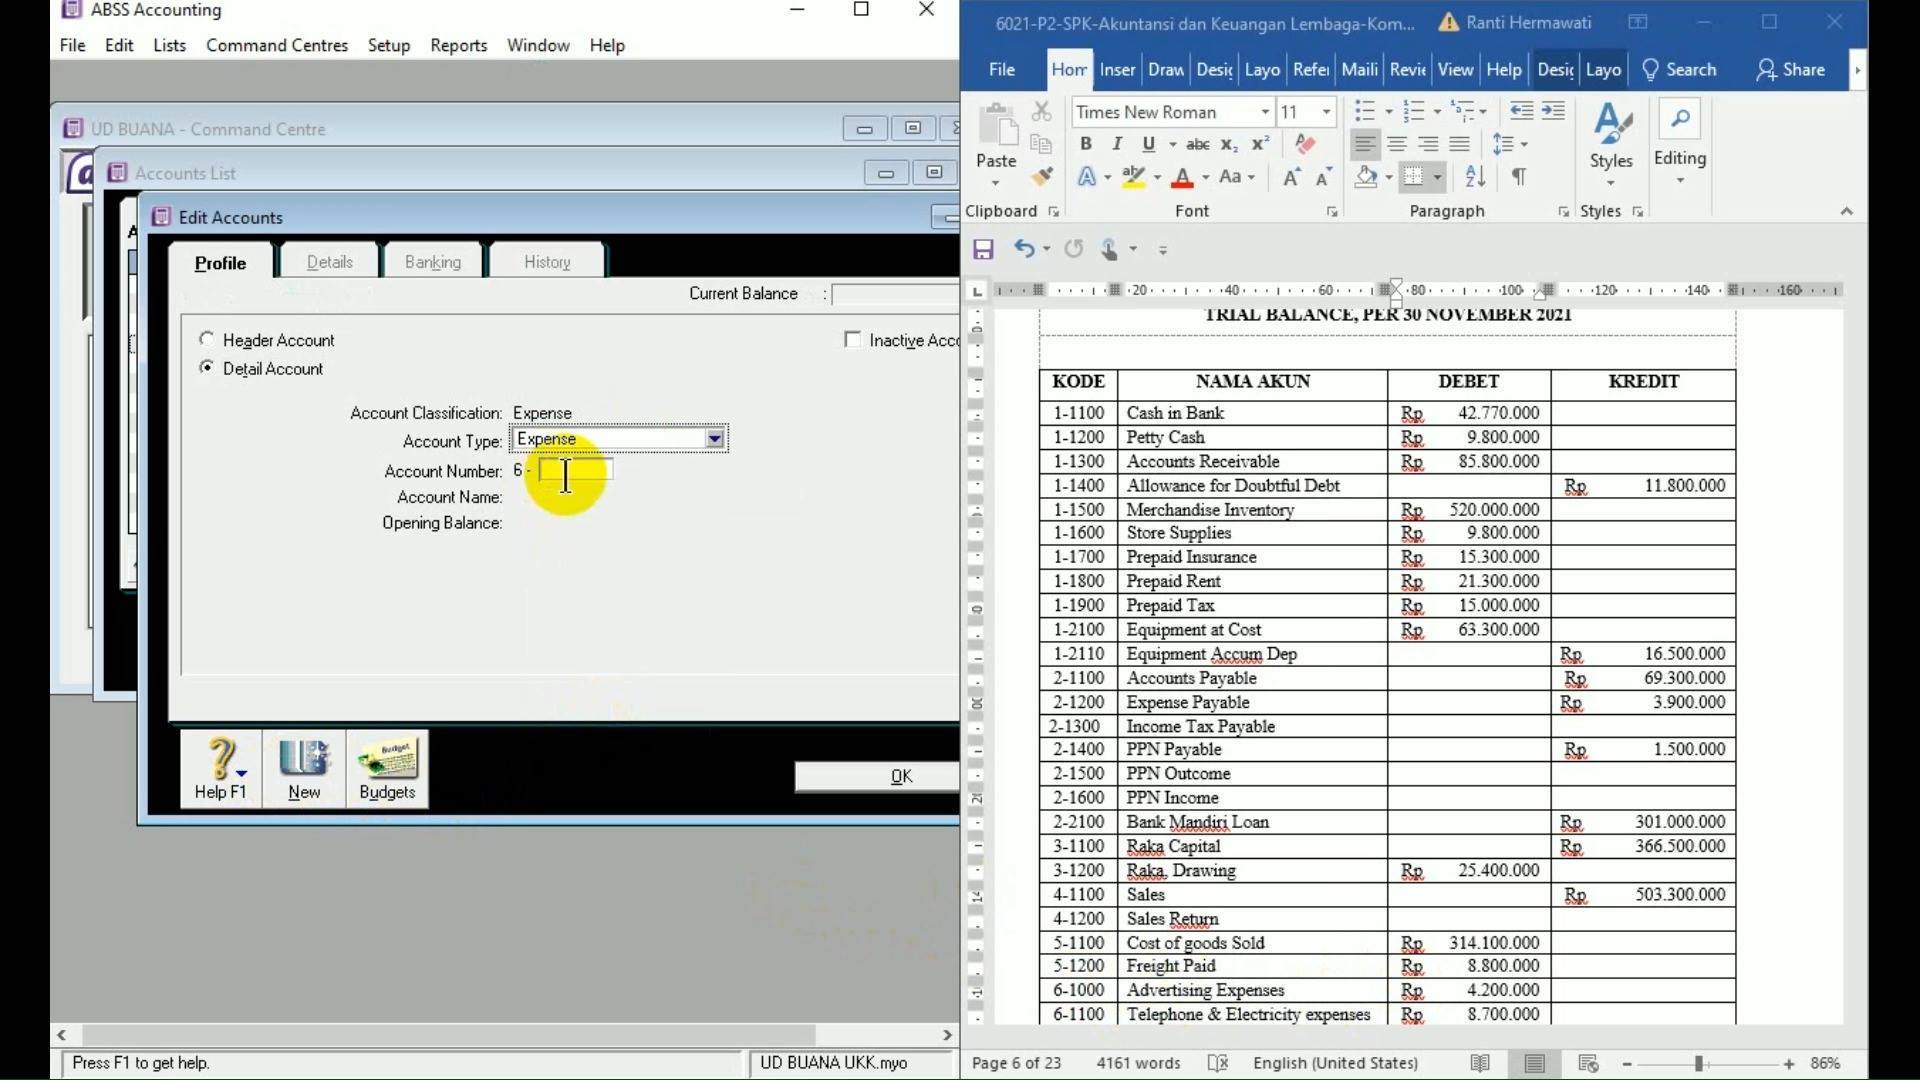Click the Decrease Indent icon
This screenshot has height=1080, width=1920.
click(x=1521, y=111)
